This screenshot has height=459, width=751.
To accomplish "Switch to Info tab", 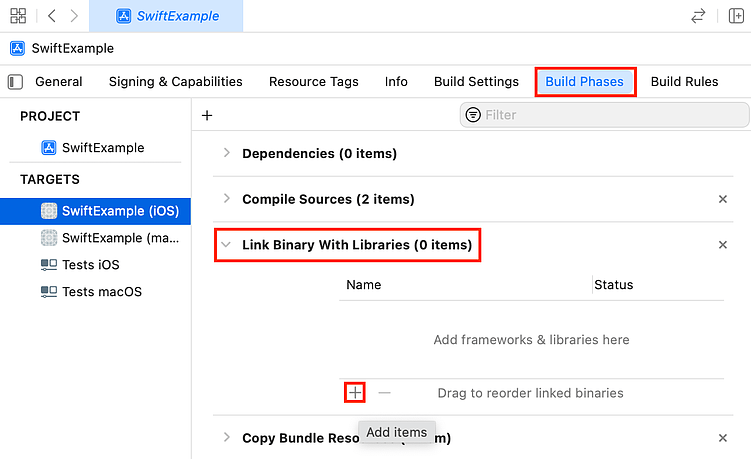I will pos(396,82).
